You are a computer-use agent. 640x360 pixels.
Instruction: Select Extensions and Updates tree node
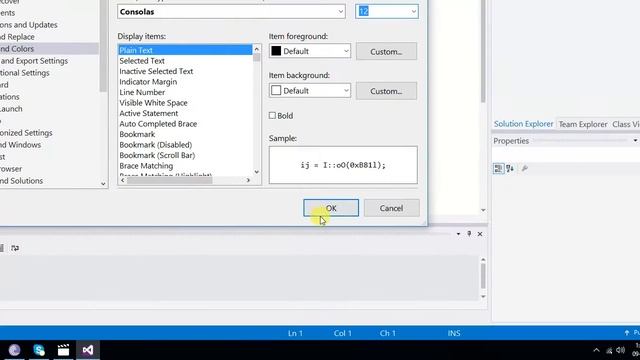point(29,25)
